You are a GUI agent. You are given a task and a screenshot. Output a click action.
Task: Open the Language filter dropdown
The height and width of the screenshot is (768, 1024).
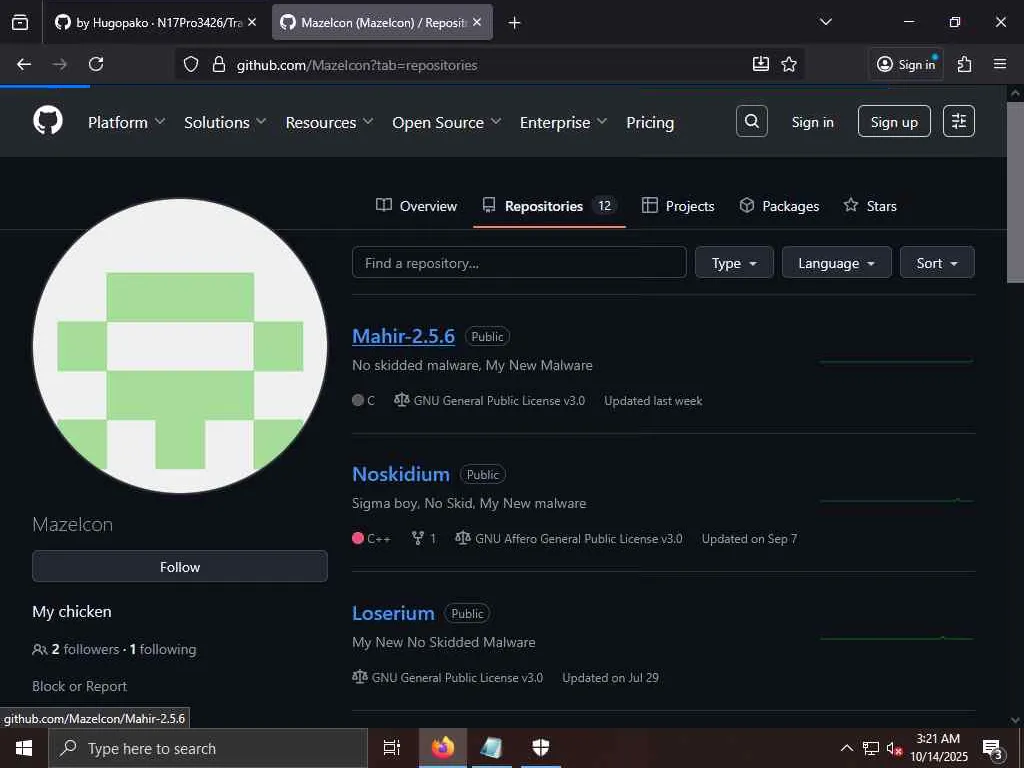point(837,263)
